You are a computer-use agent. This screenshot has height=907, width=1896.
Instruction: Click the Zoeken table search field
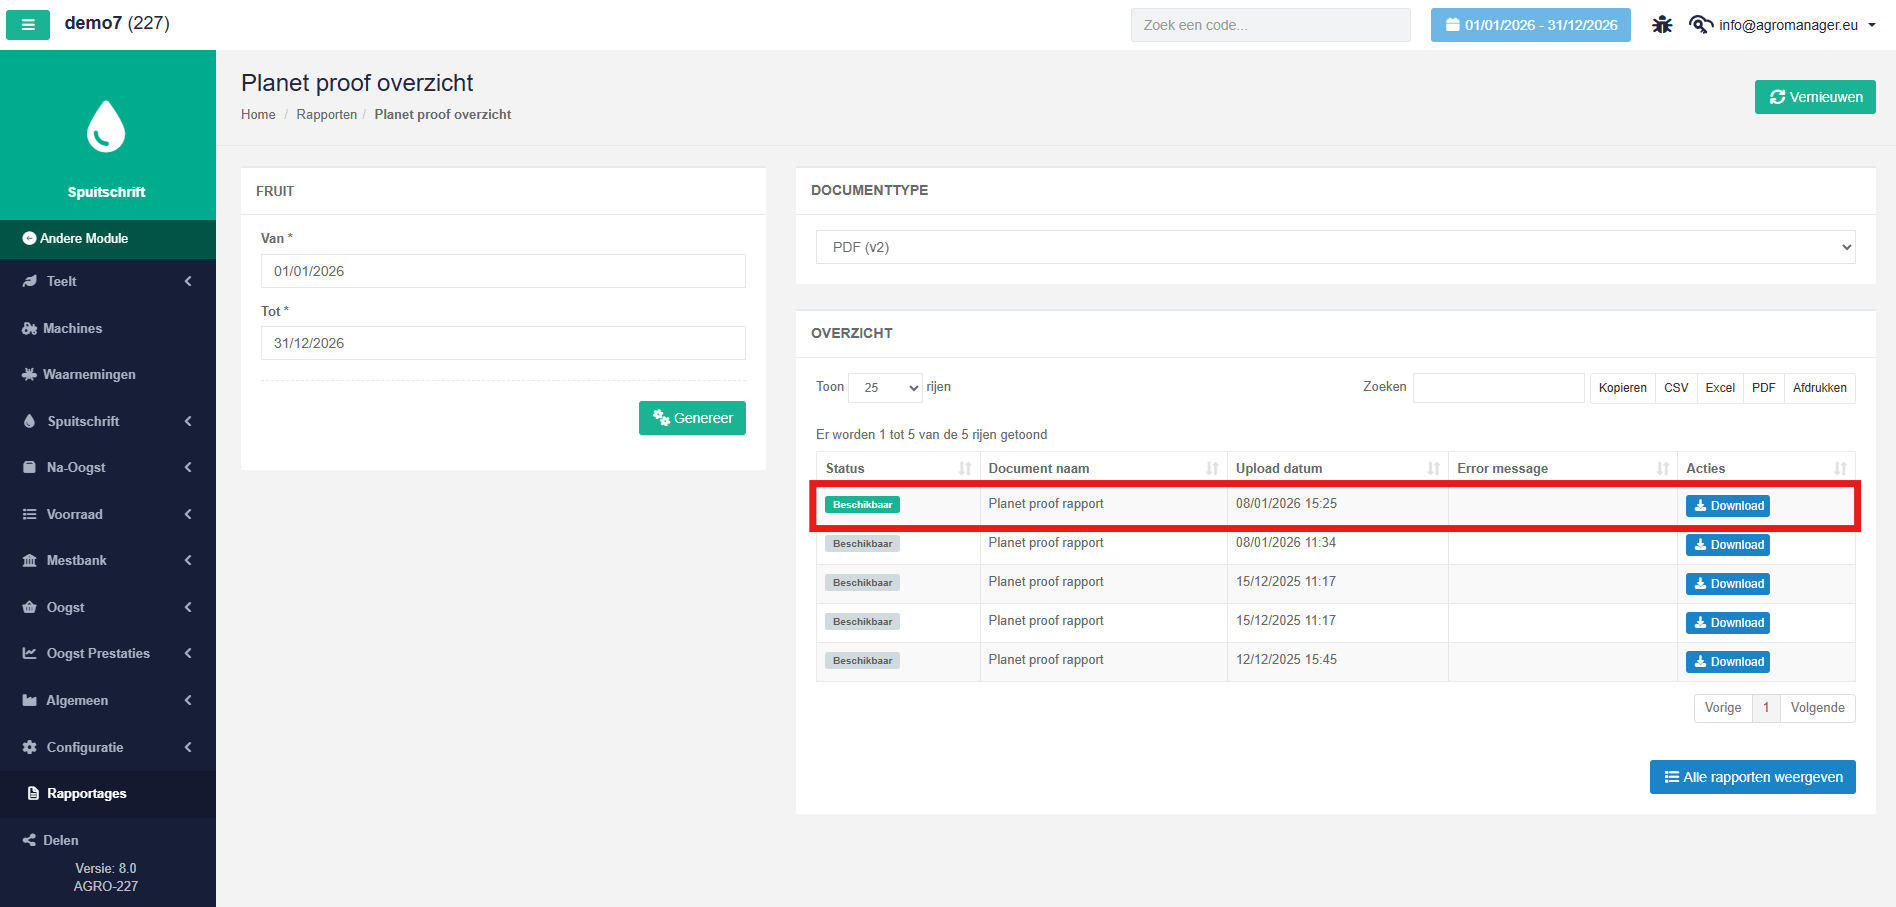[x=1498, y=387]
